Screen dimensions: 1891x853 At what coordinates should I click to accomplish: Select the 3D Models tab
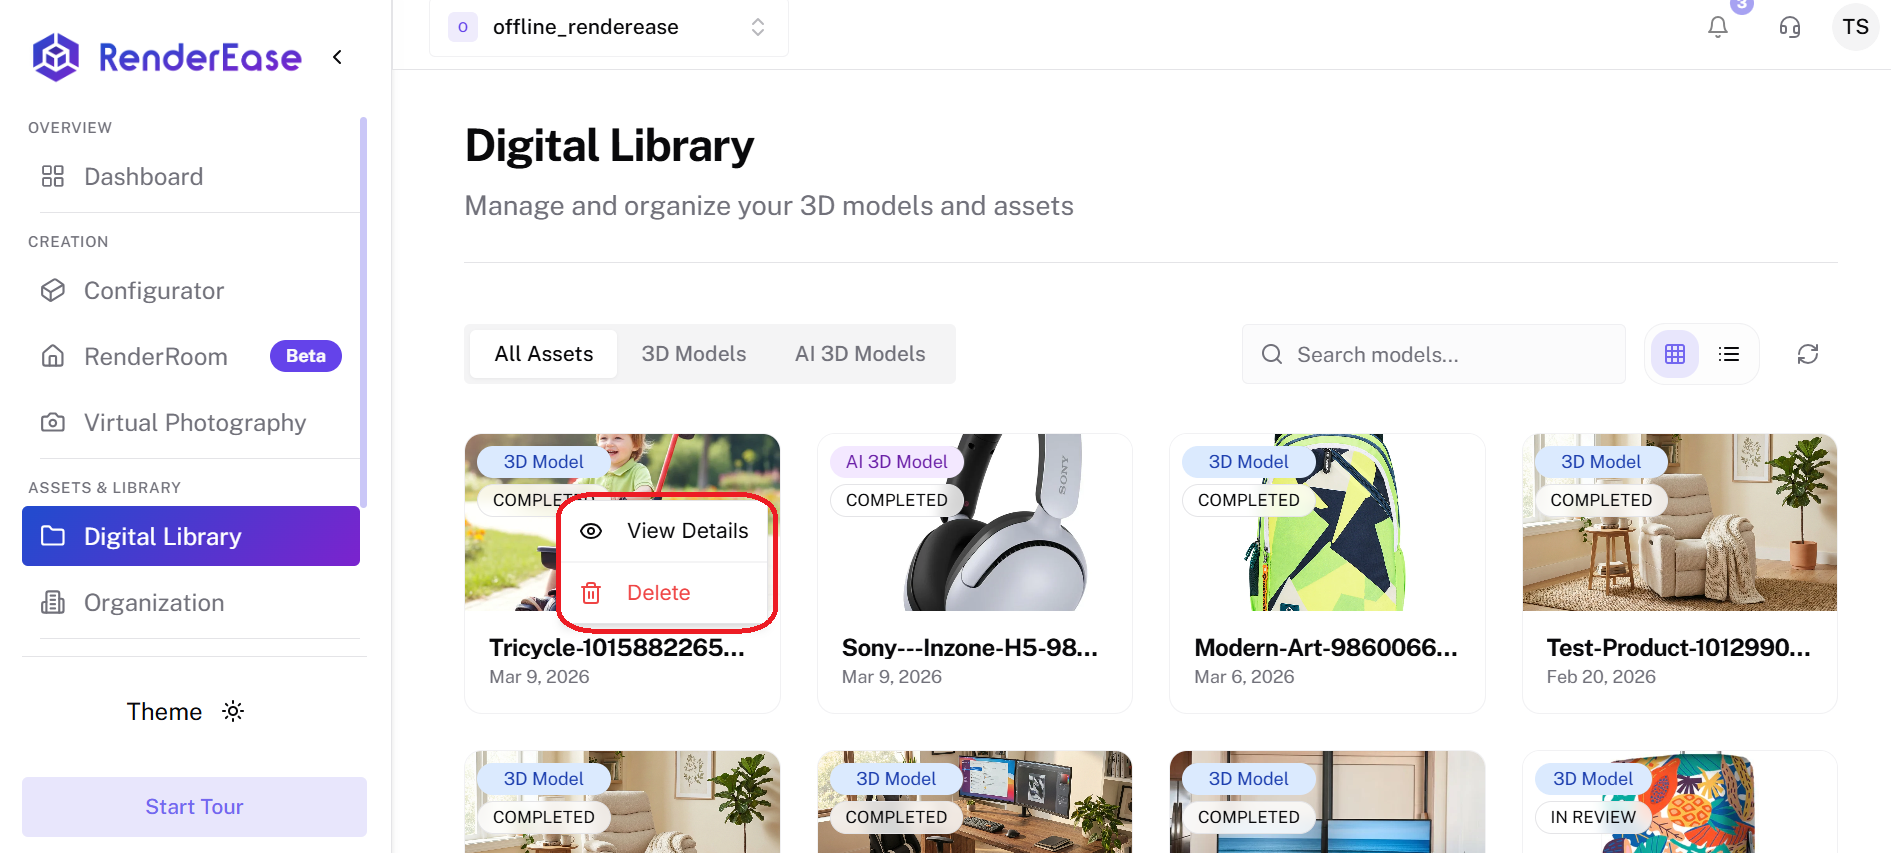(694, 354)
